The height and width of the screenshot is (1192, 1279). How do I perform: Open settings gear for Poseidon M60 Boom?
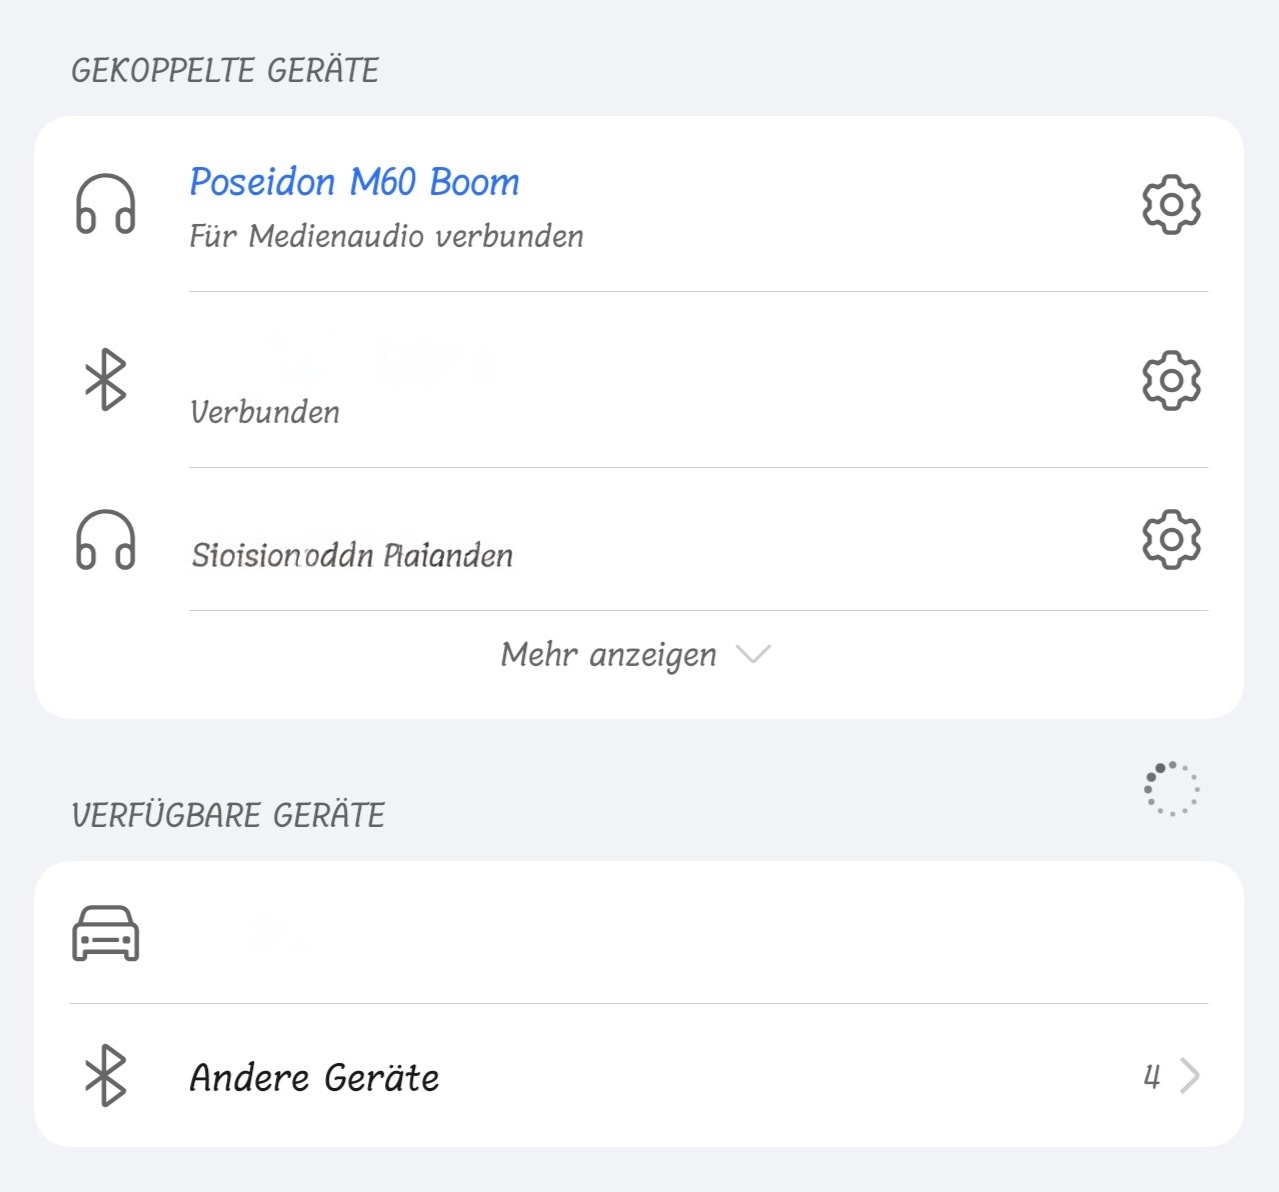(x=1171, y=205)
